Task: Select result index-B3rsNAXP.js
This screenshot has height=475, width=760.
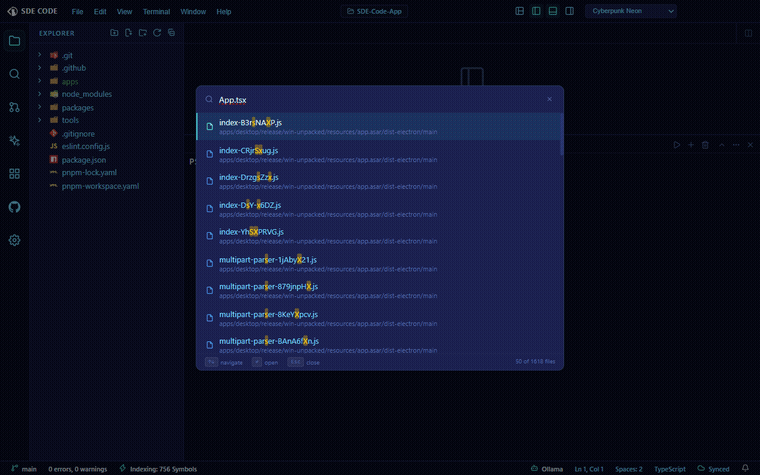Action: (x=378, y=127)
